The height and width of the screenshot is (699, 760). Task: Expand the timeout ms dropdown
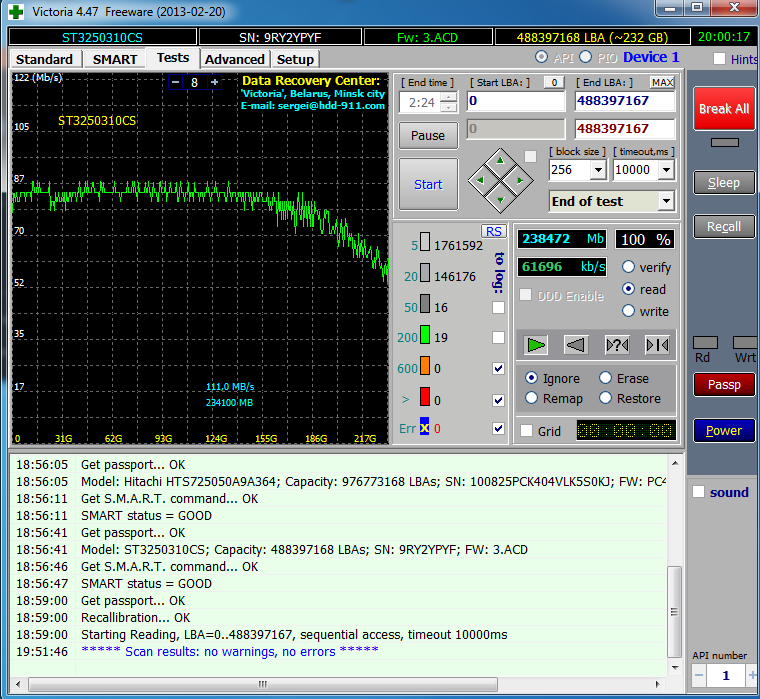point(667,170)
